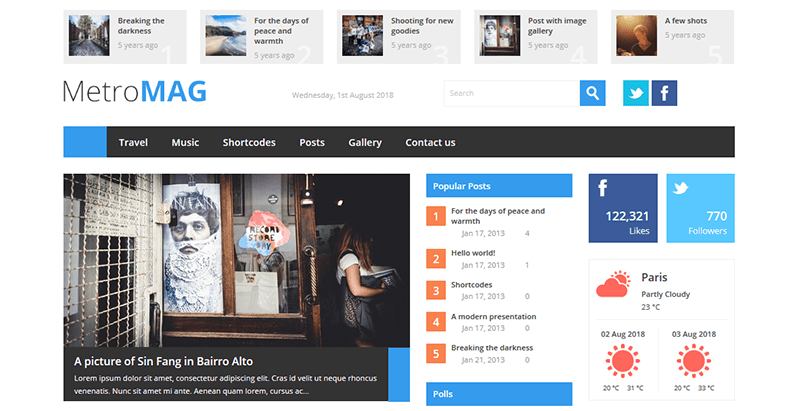Click the Paris partly cloudy weather icon
The height and width of the screenshot is (411, 800).
coord(613,284)
